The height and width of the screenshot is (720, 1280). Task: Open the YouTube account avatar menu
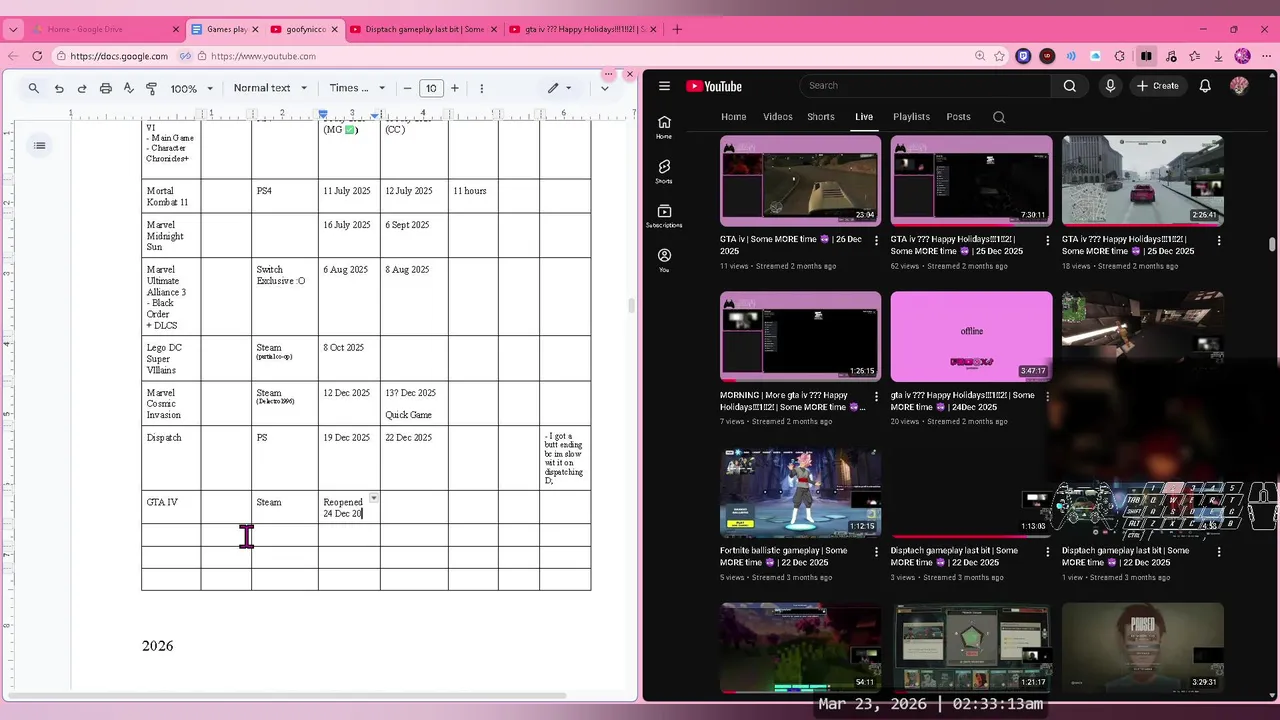1239,86
